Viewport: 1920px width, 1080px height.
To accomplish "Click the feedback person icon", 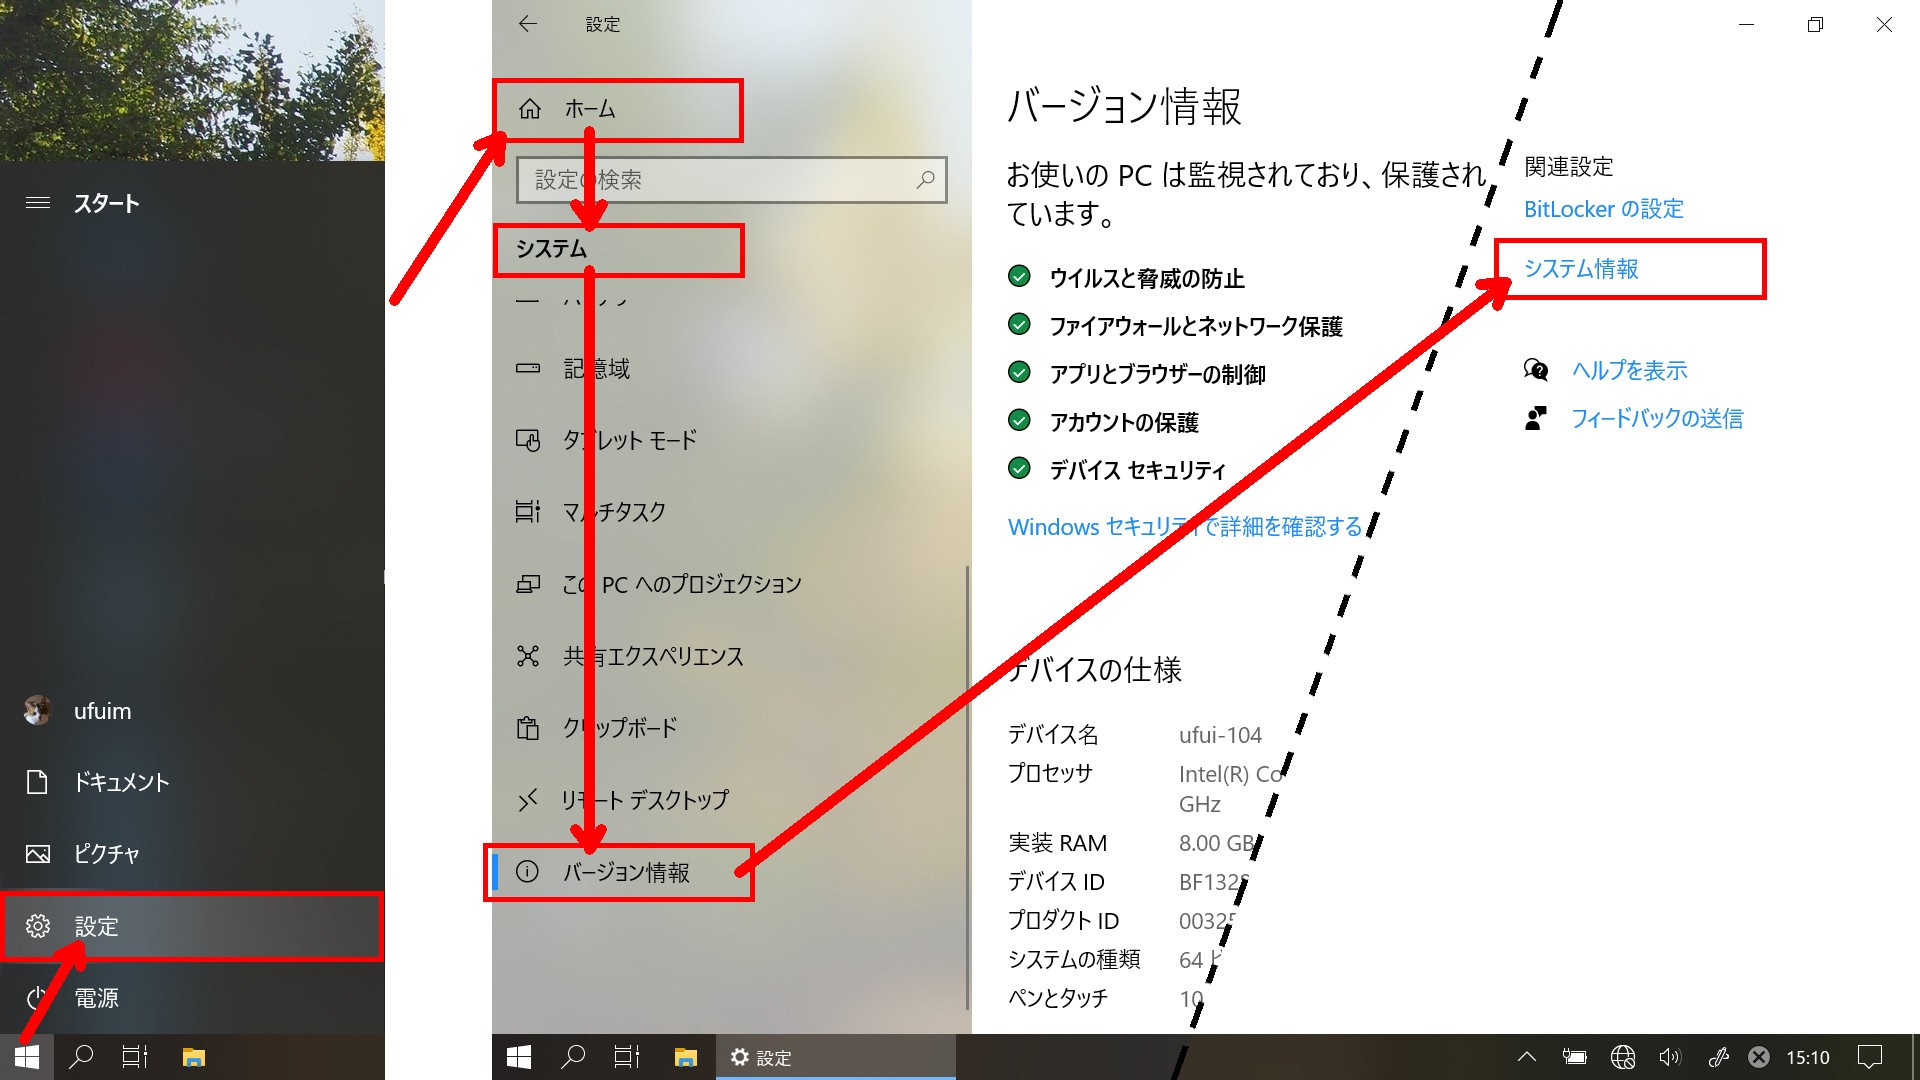I will [x=1536, y=419].
